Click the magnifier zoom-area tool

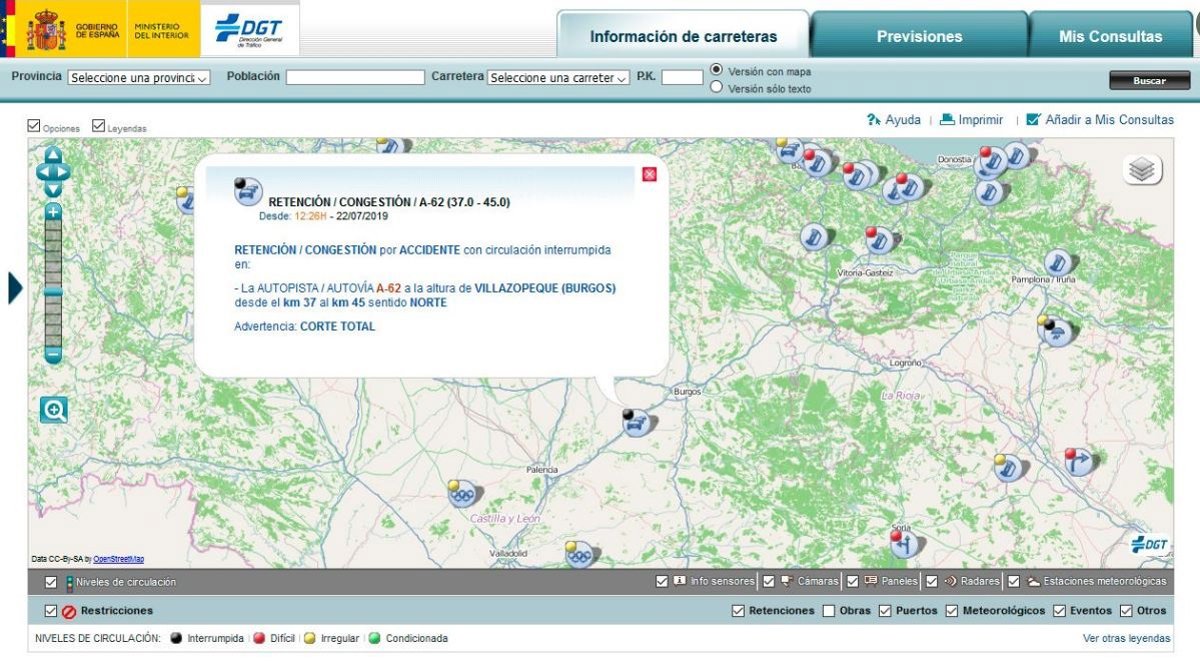54,409
